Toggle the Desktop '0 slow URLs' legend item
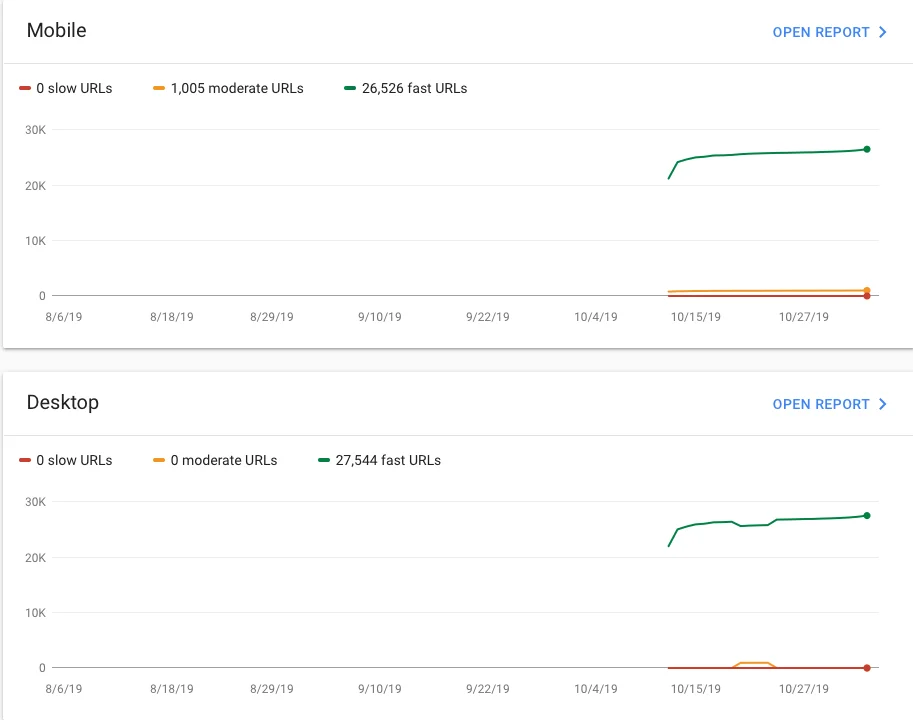Screen dimensions: 913x720 66,460
